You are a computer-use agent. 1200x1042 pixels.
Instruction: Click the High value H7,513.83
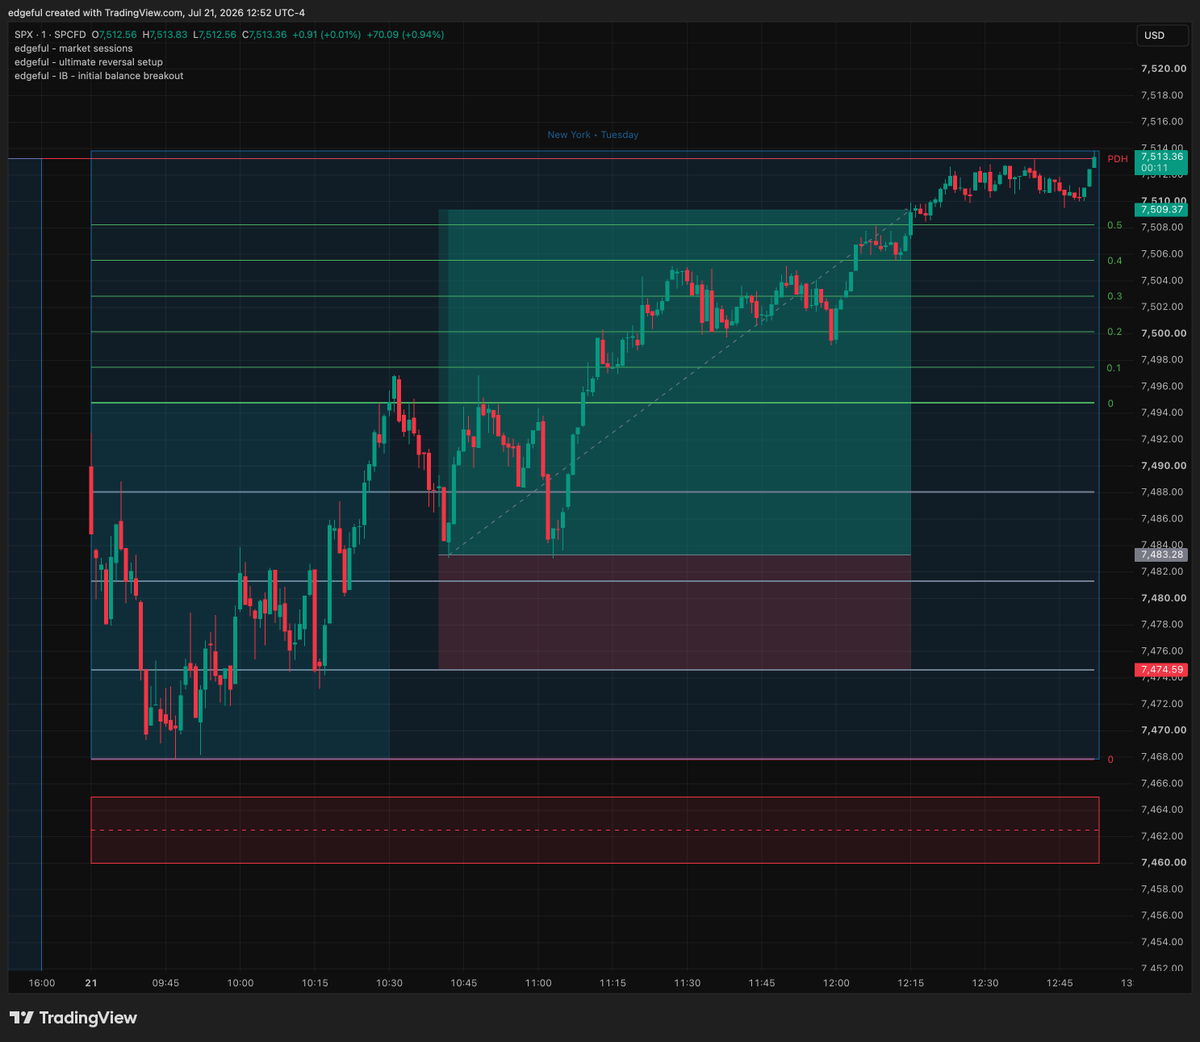165,35
